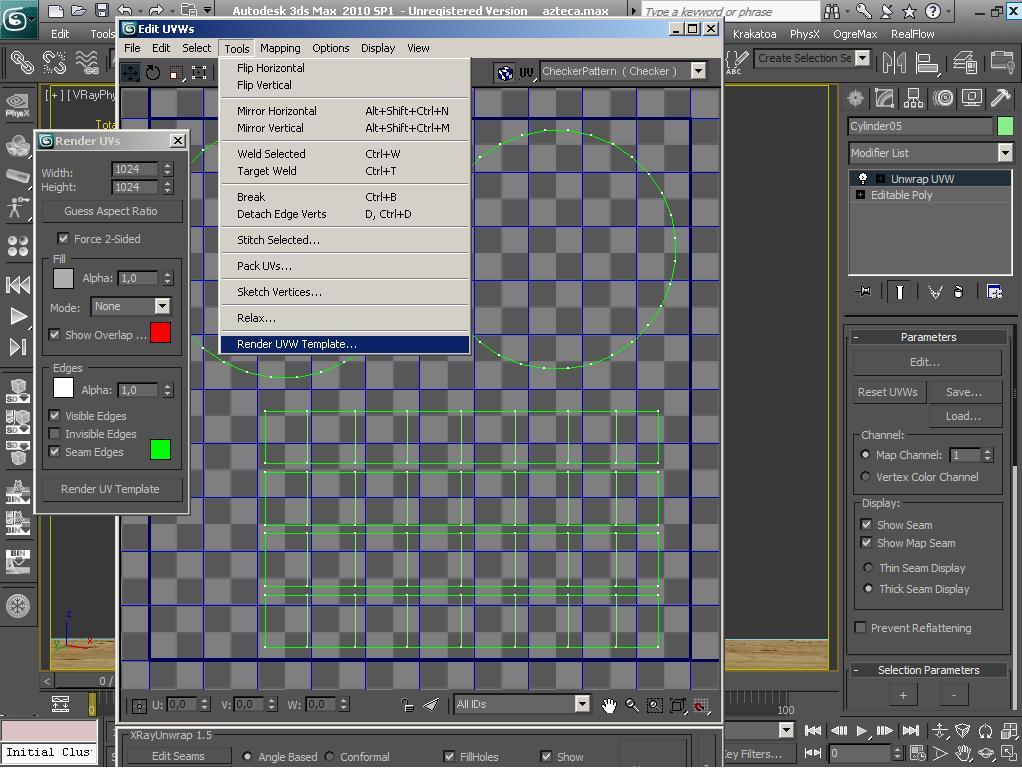The width and height of the screenshot is (1022, 768).
Task: Click the Align tool in main toolbar
Action: coord(926,62)
